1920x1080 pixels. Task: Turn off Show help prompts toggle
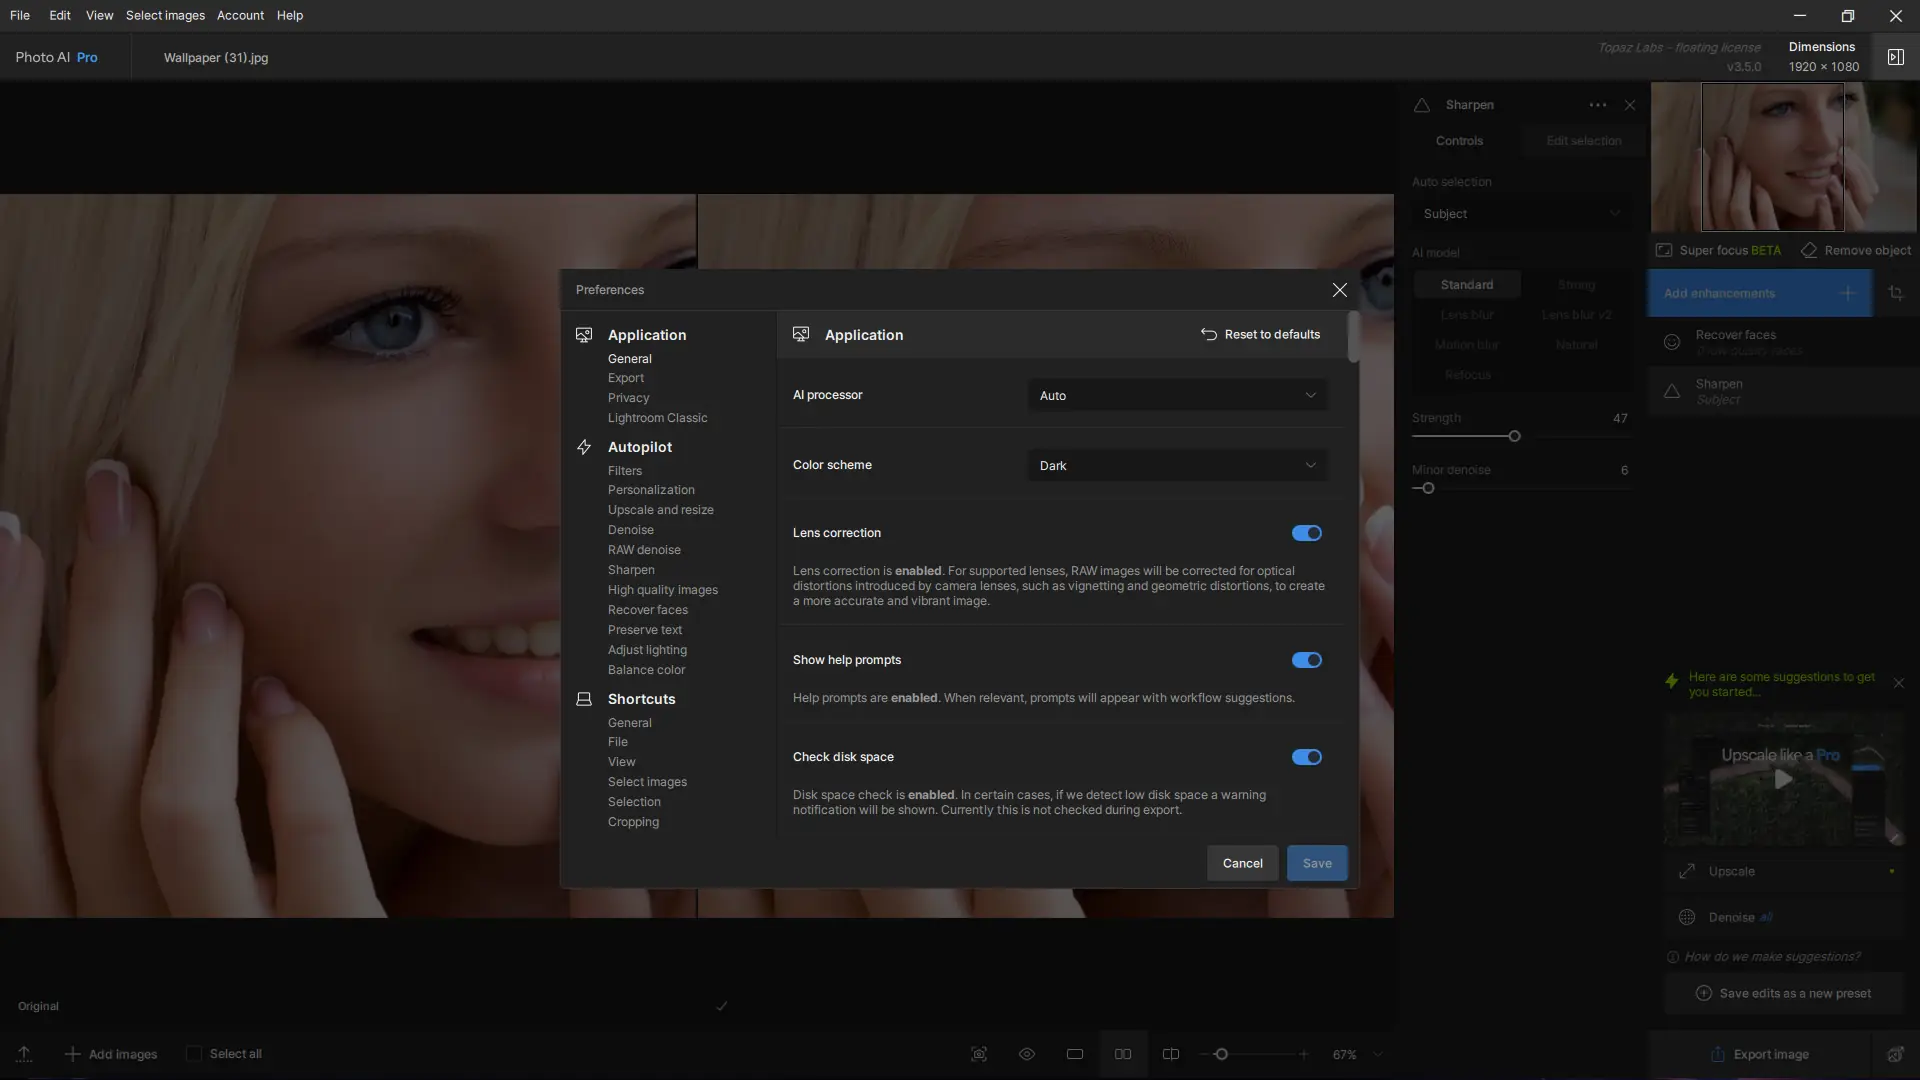(x=1306, y=660)
